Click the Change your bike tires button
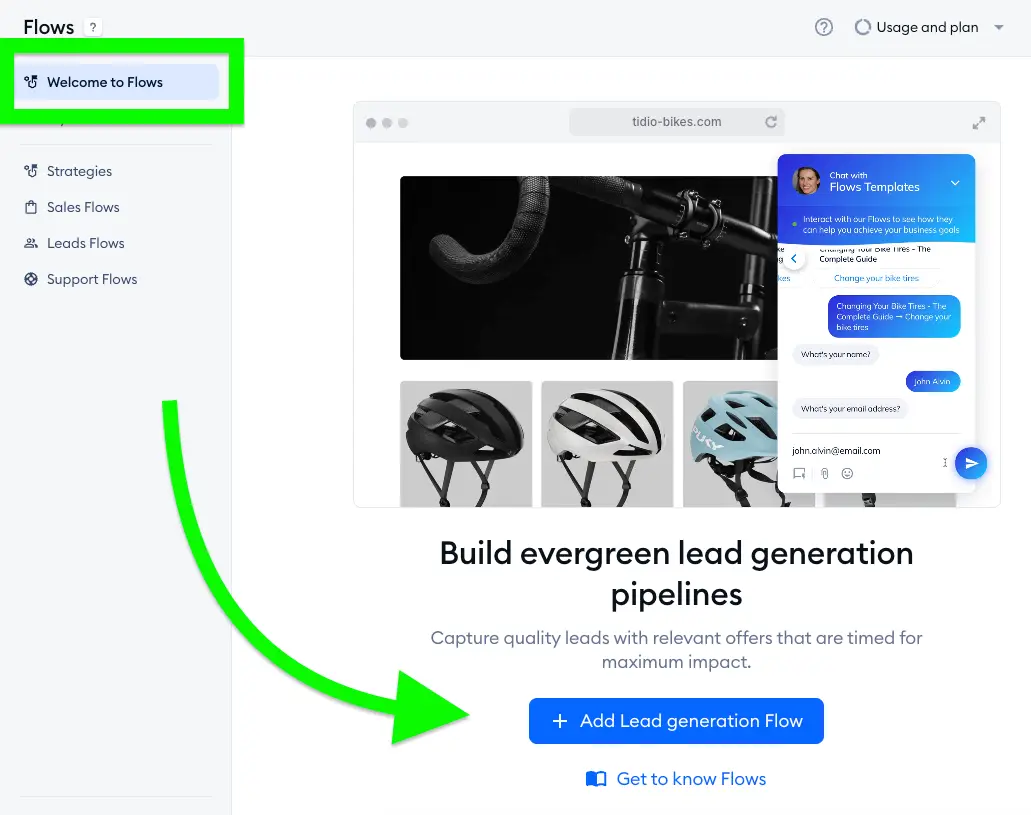This screenshot has width=1031, height=815. tap(876, 278)
